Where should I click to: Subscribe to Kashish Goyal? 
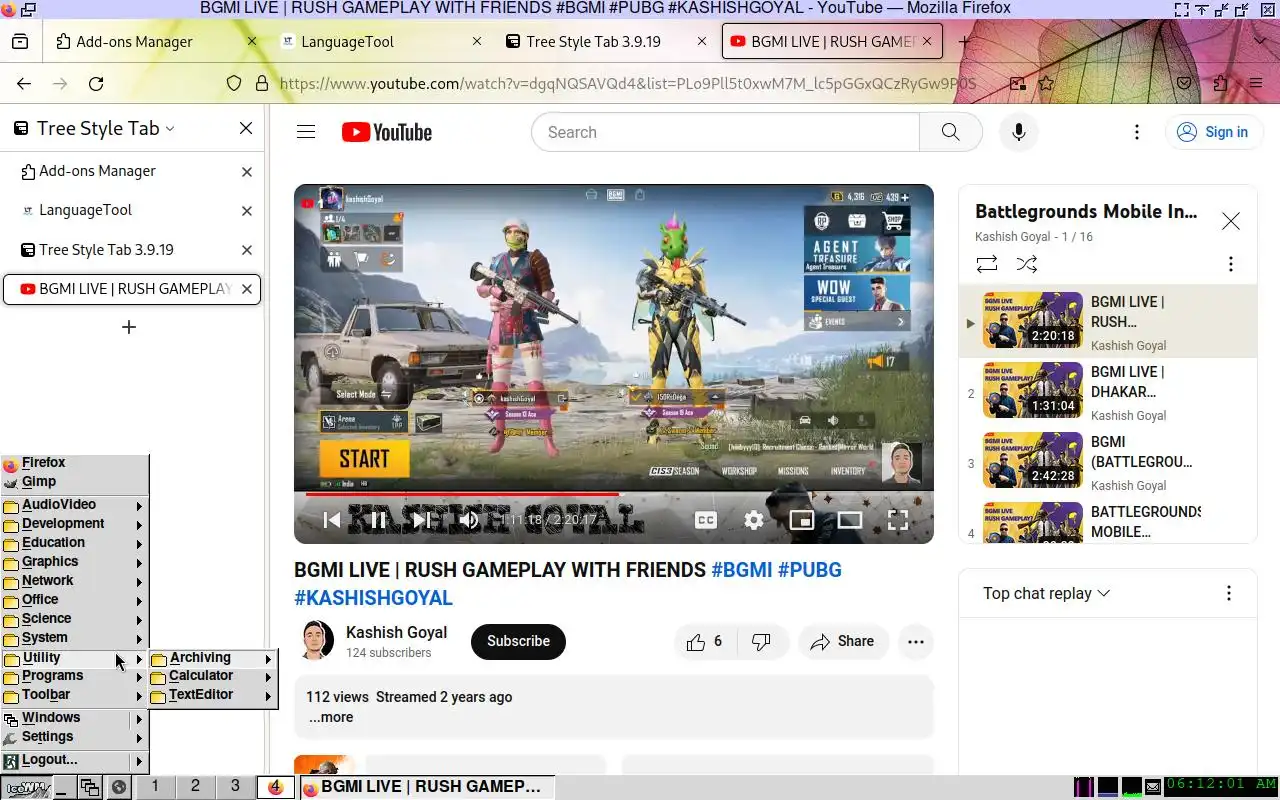(518, 642)
